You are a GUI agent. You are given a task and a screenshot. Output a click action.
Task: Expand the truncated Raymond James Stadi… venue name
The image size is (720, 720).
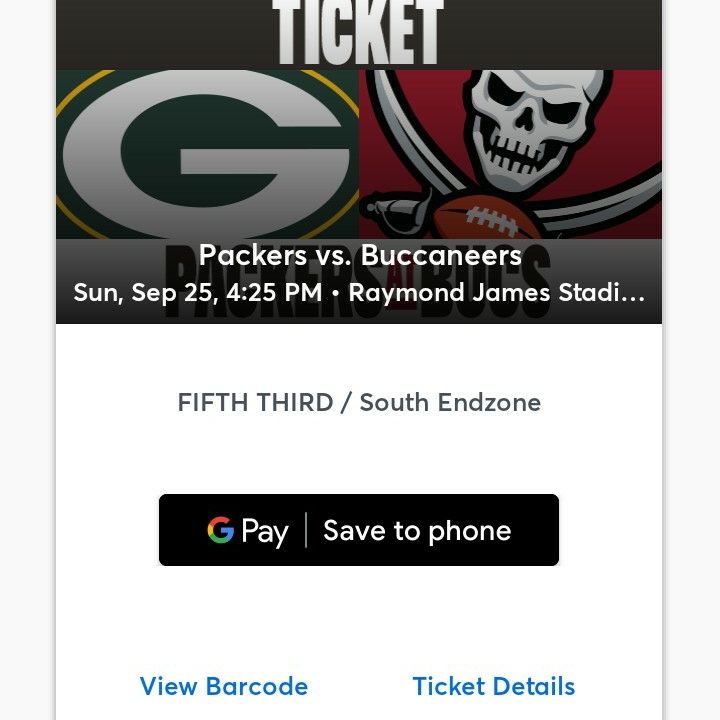point(496,292)
